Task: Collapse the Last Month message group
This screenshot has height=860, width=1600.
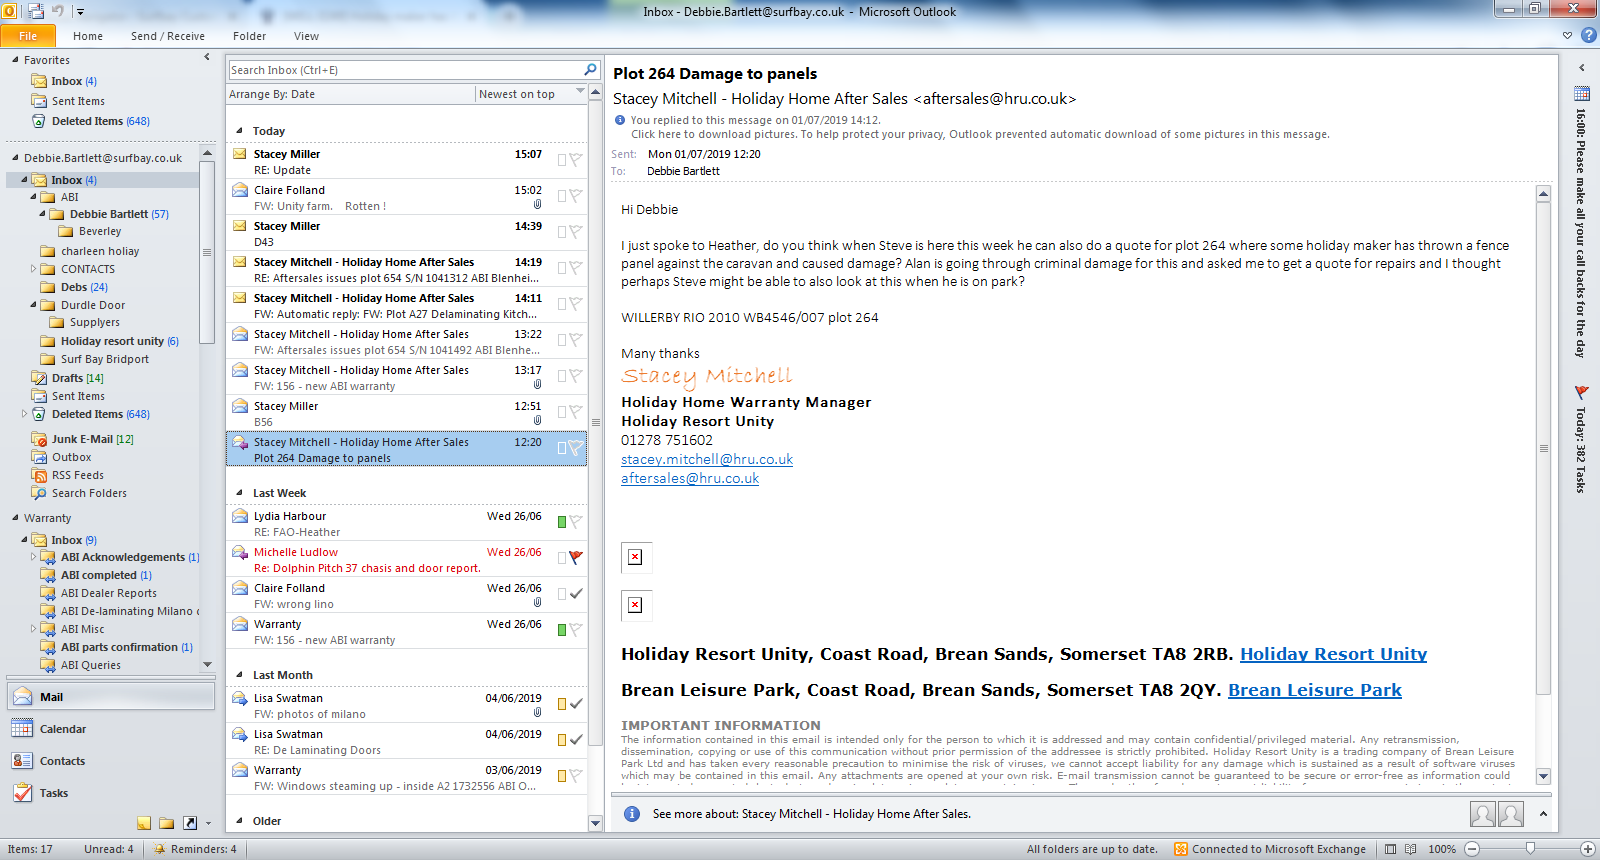Action: pyautogui.click(x=240, y=675)
